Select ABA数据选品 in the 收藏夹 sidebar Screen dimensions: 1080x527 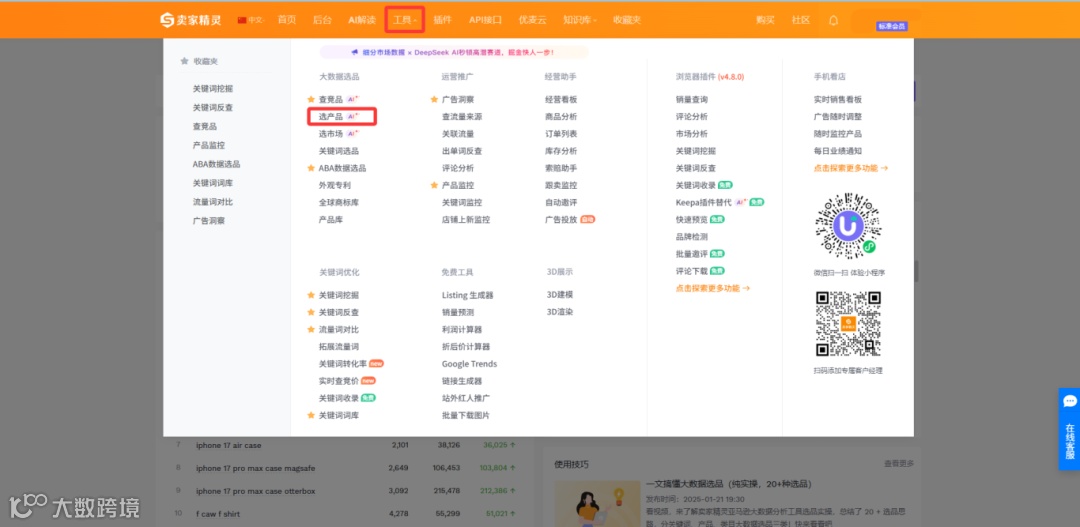pos(216,164)
